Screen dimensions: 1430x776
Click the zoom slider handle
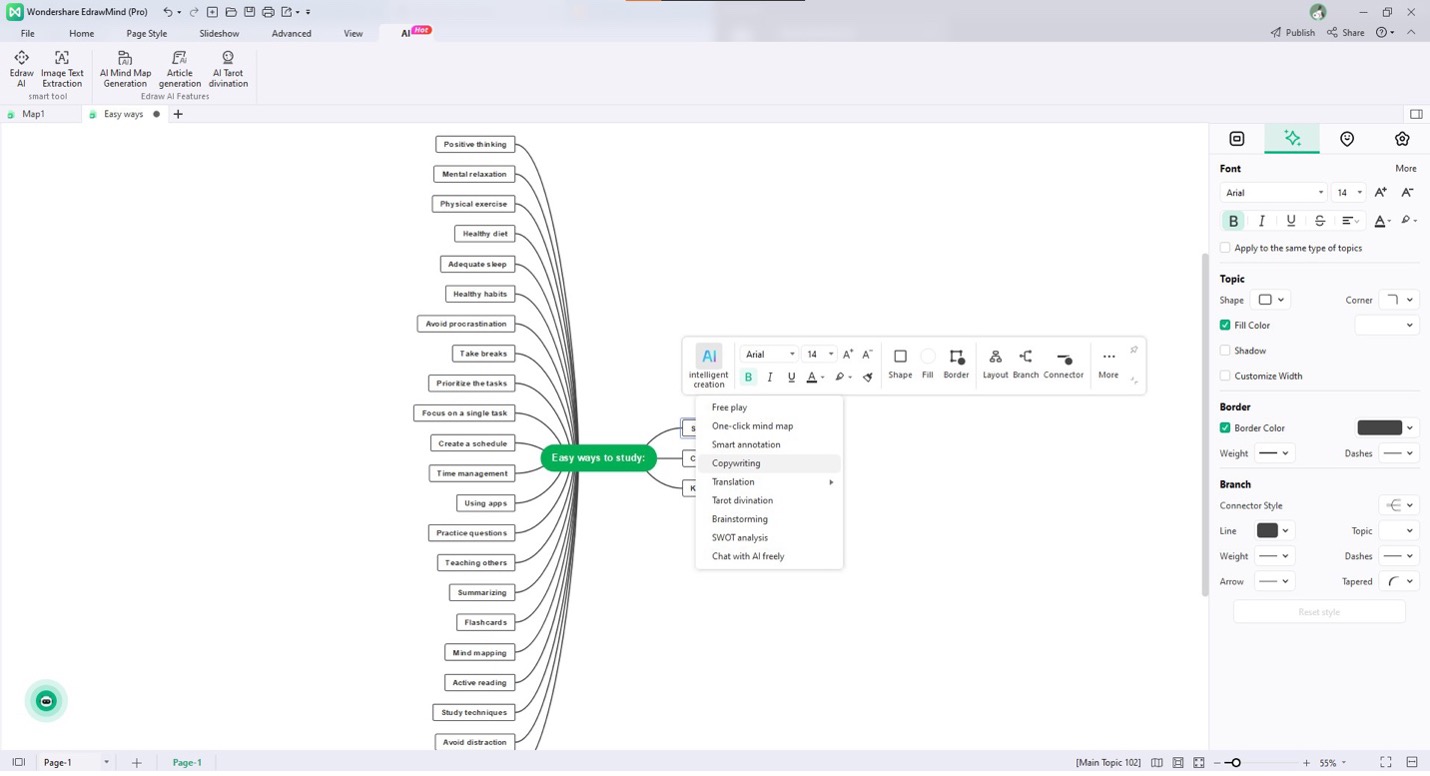(x=1236, y=763)
